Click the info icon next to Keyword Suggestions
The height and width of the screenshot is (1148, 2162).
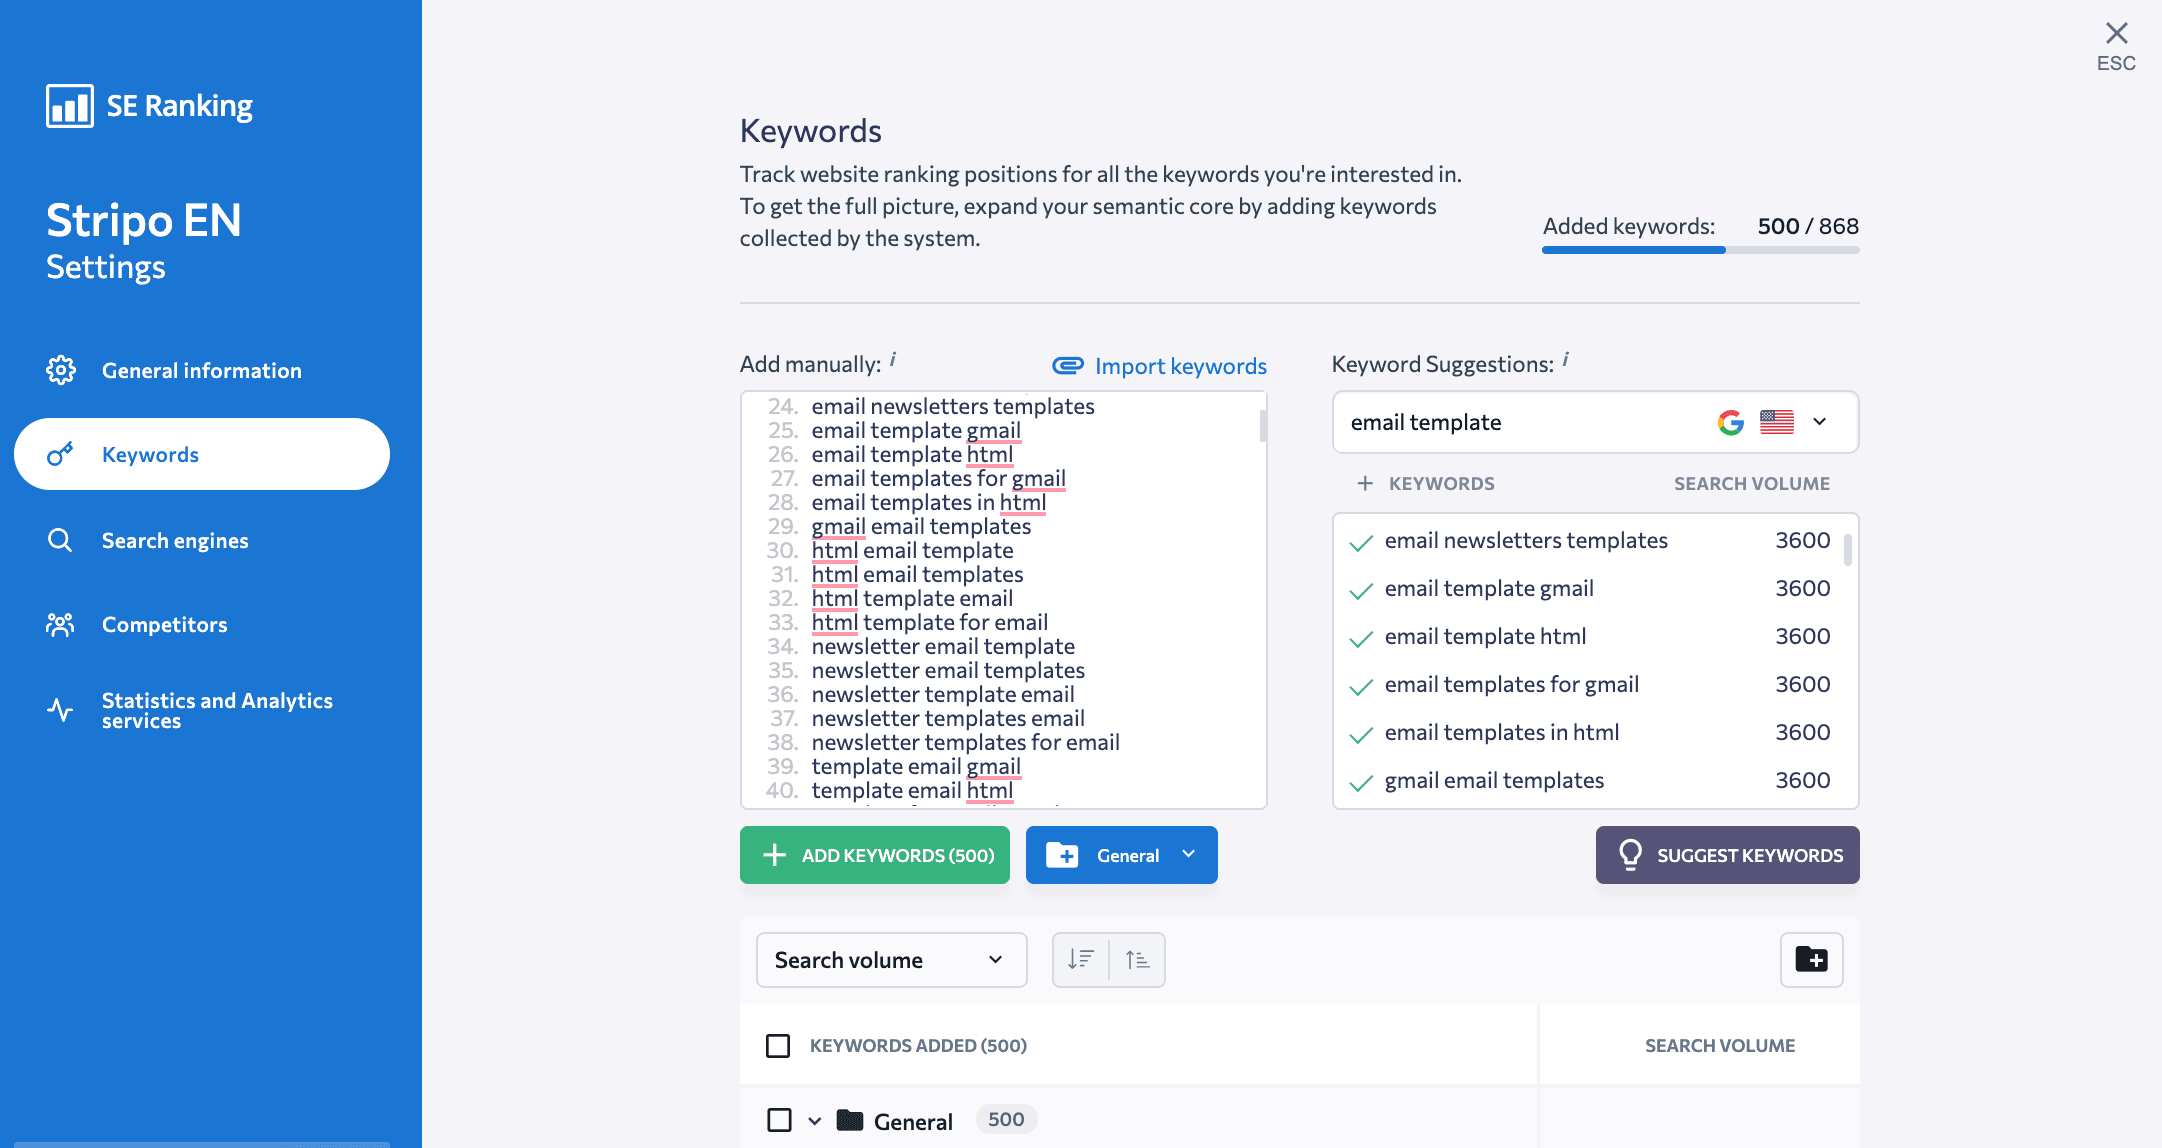(1566, 359)
